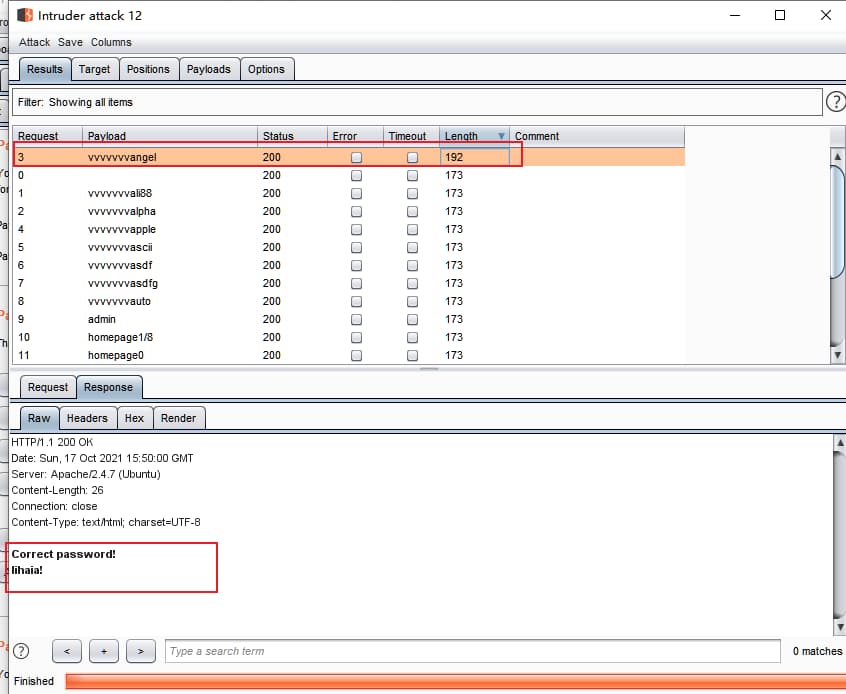The image size is (846, 694).
Task: Select the homepage0 payload row
Action: coord(349,355)
